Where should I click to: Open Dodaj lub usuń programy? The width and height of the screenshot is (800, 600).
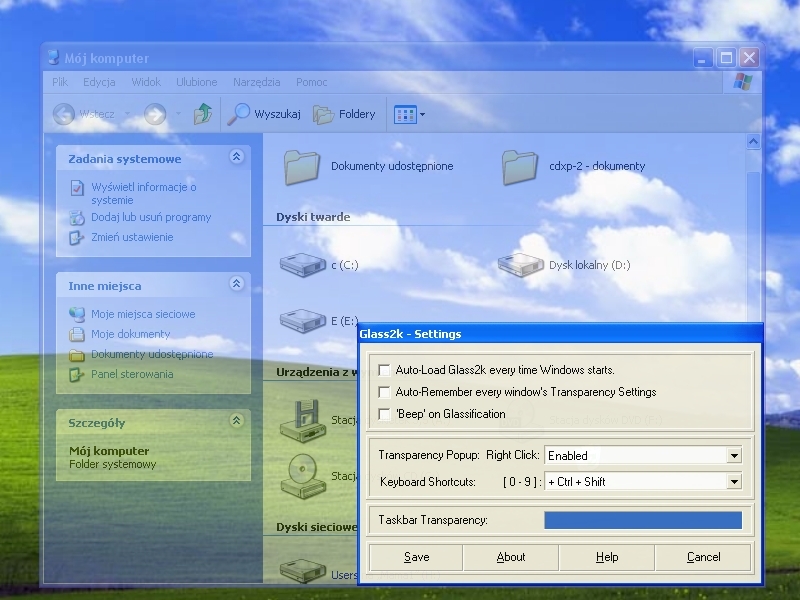point(151,217)
